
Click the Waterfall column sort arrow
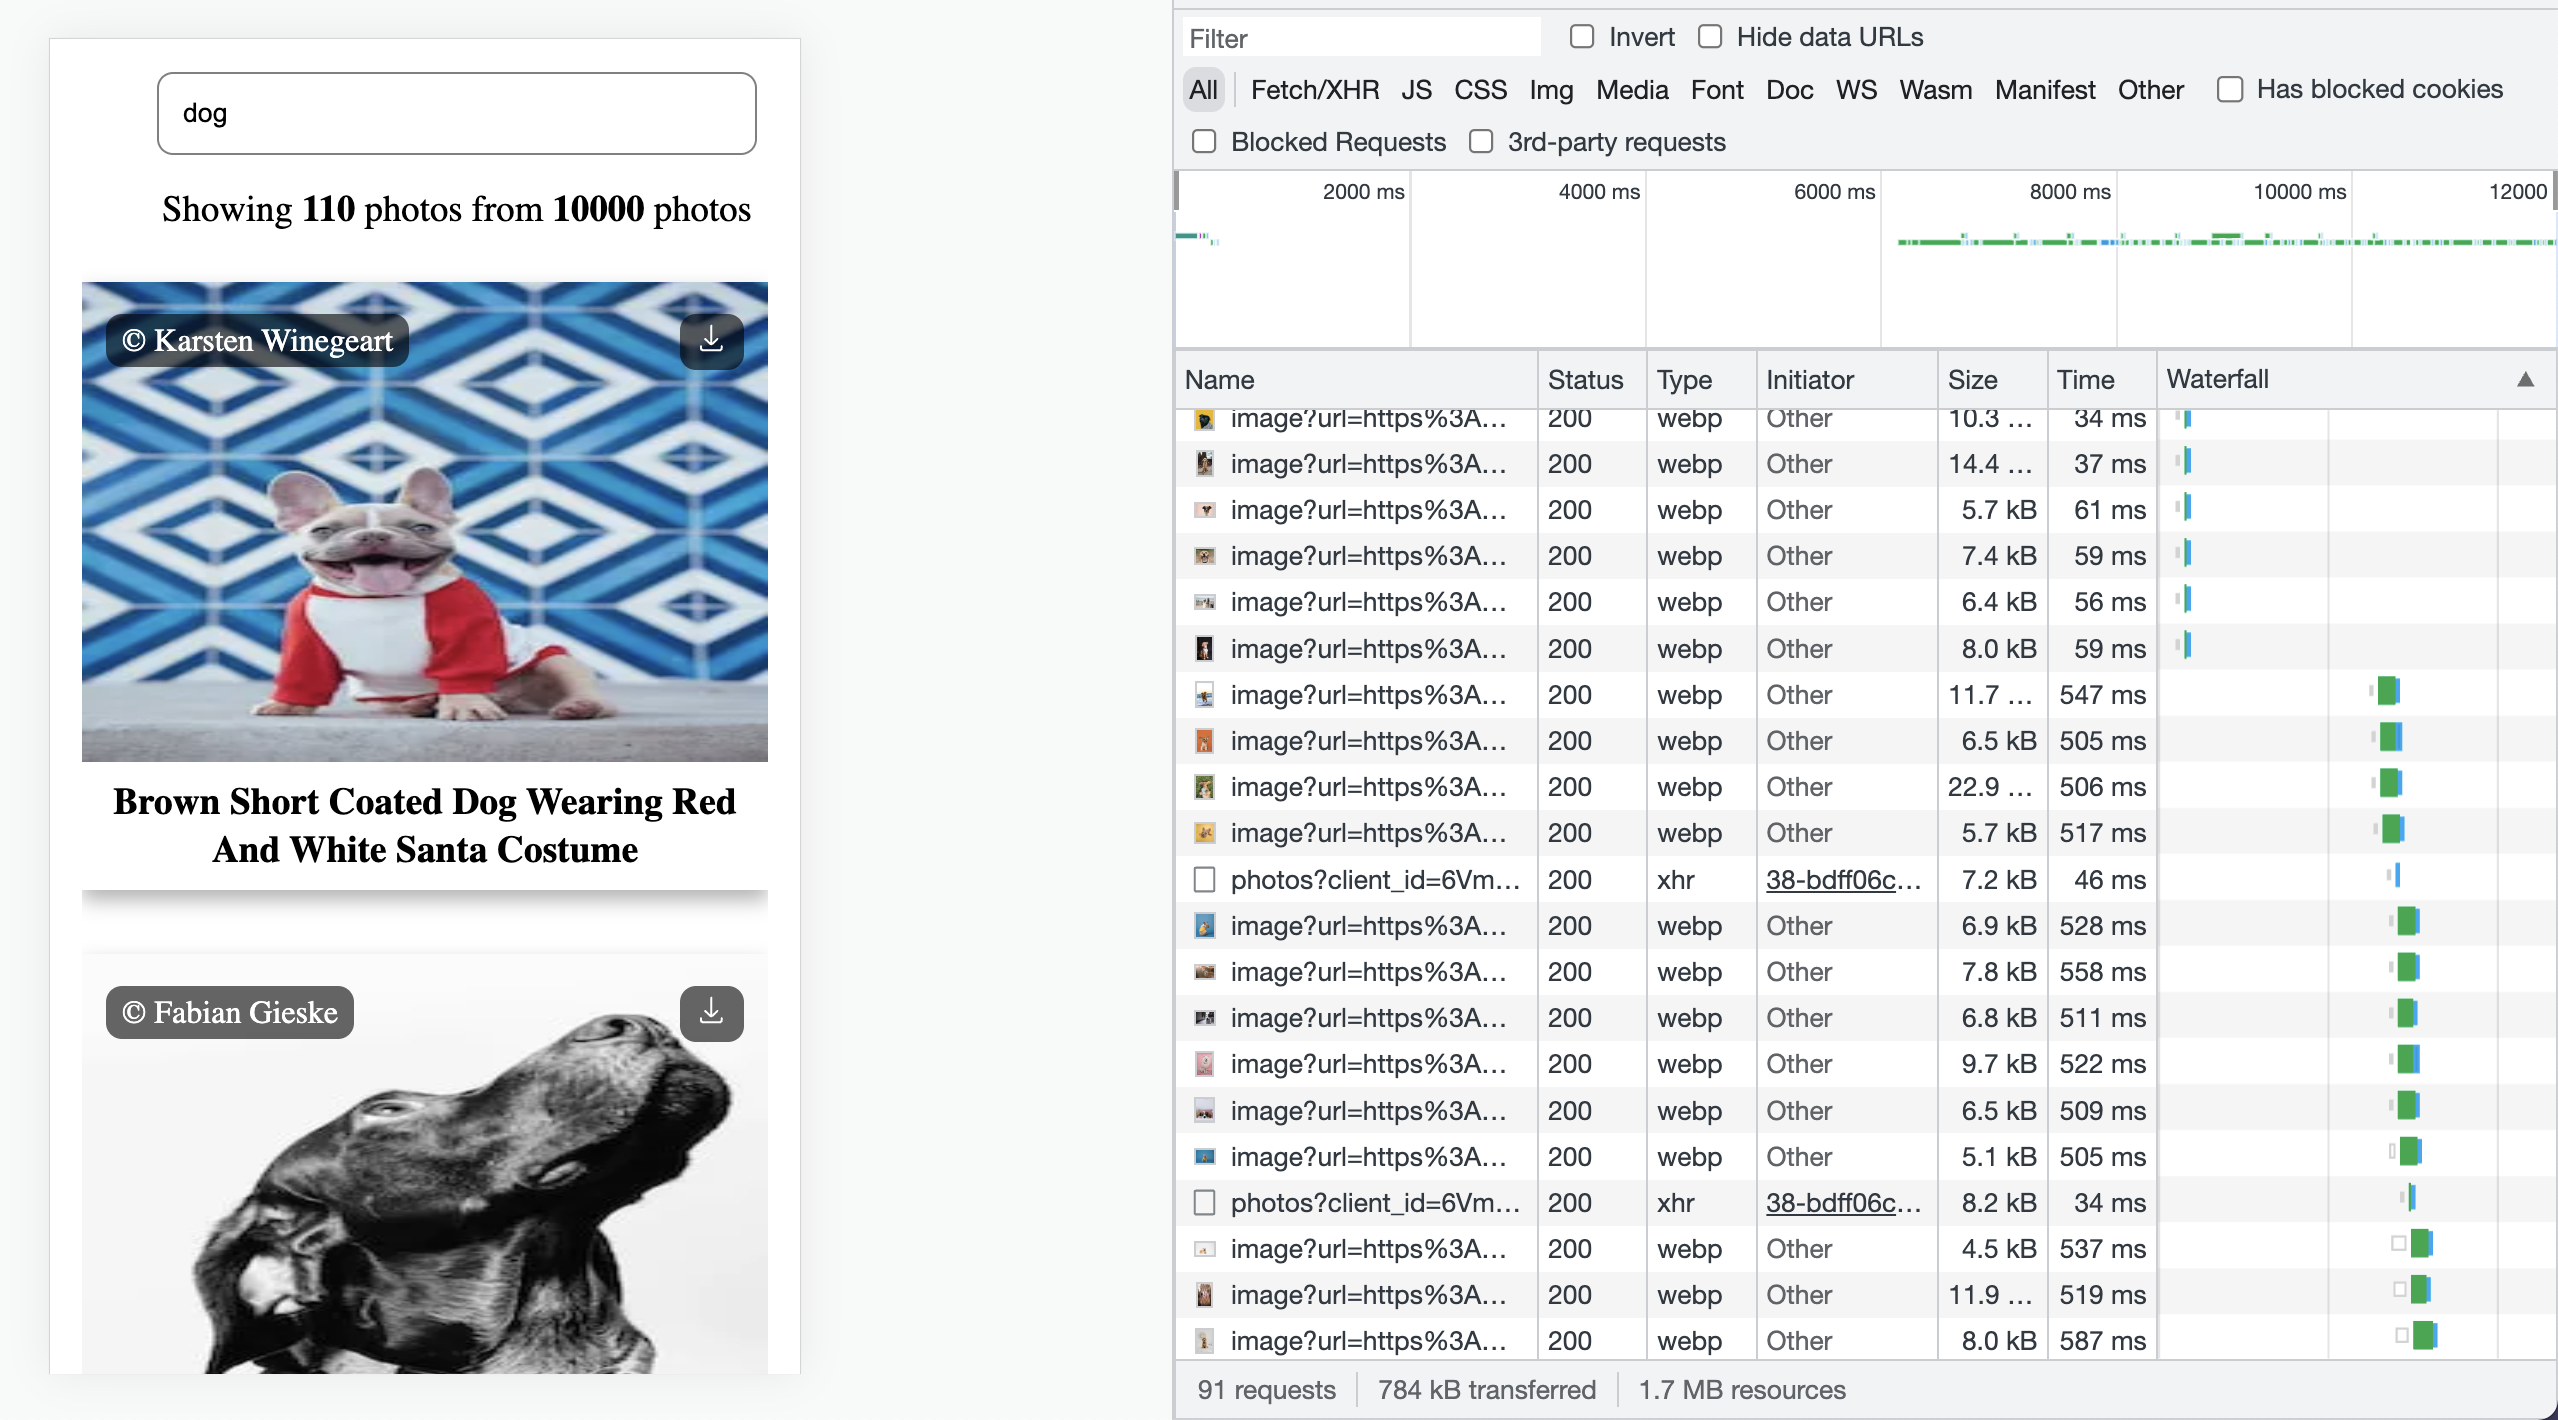click(2525, 380)
